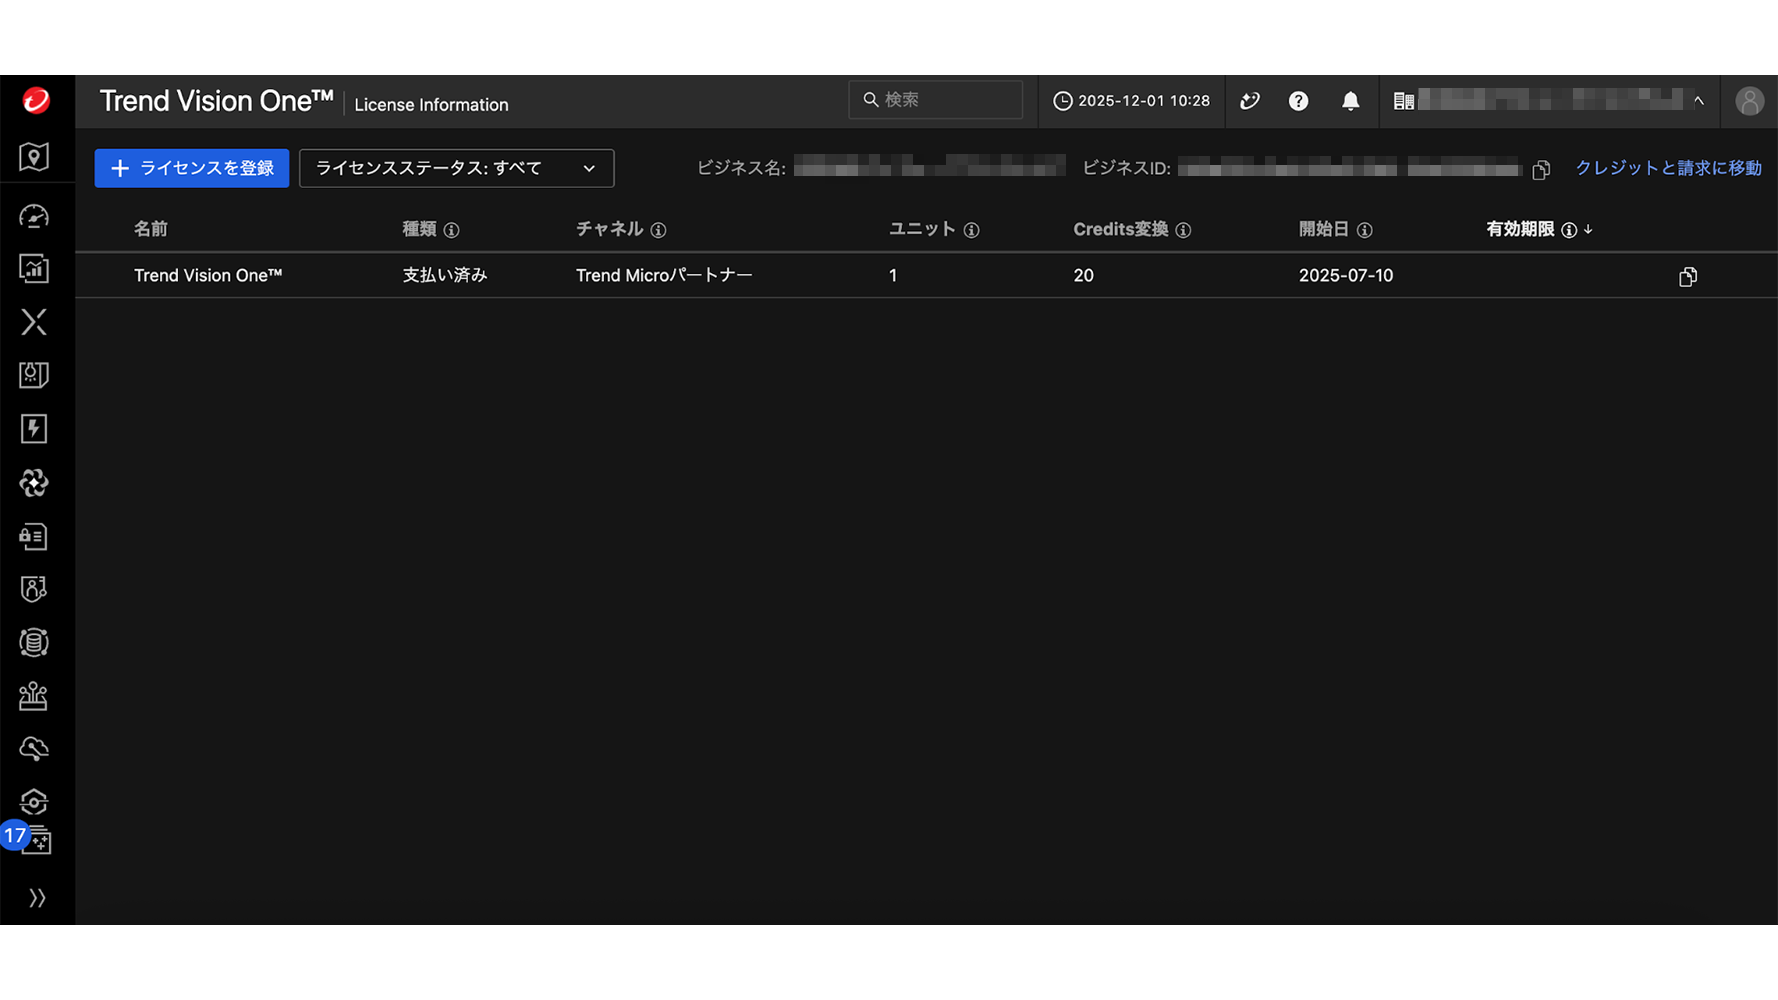Open the ライセンスステータス filter dropdown

456,168
